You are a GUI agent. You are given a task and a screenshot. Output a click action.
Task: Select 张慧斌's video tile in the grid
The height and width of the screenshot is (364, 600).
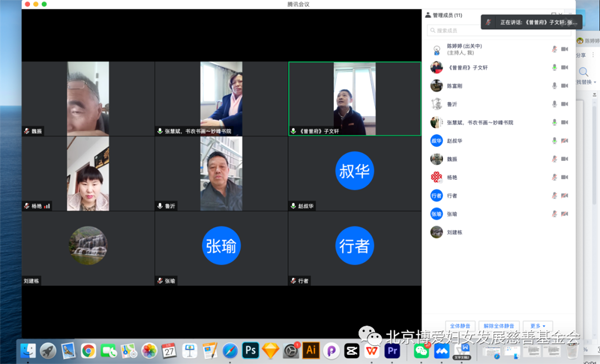221,99
